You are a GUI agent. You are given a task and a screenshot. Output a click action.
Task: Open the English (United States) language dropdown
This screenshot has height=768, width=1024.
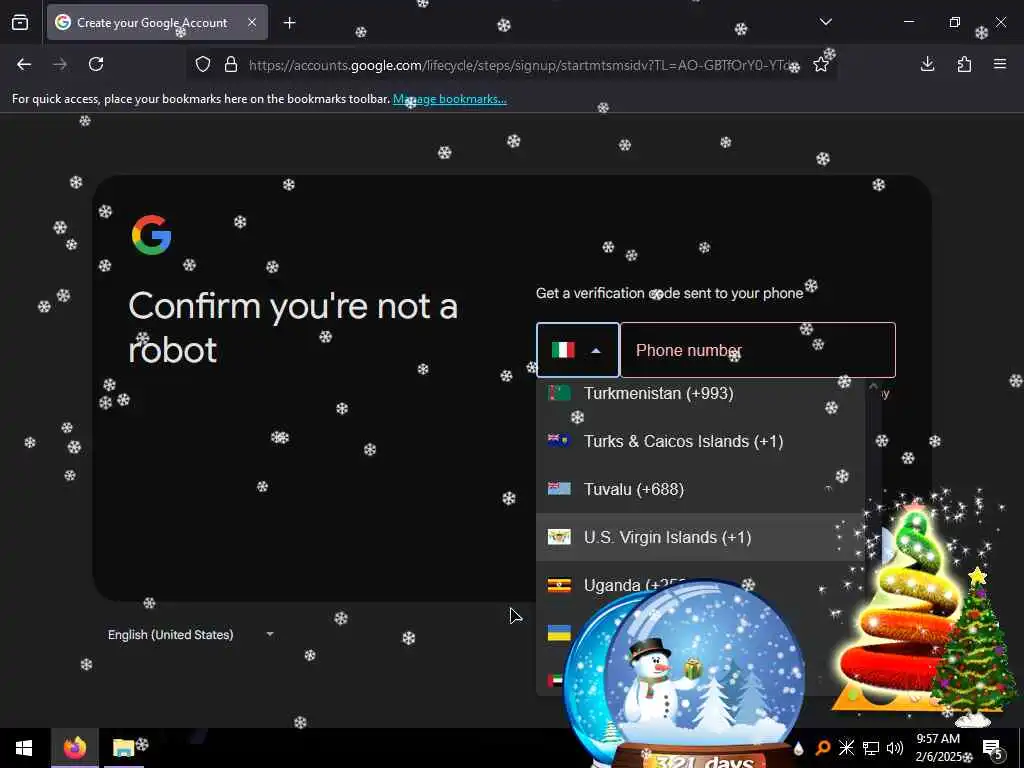click(190, 635)
